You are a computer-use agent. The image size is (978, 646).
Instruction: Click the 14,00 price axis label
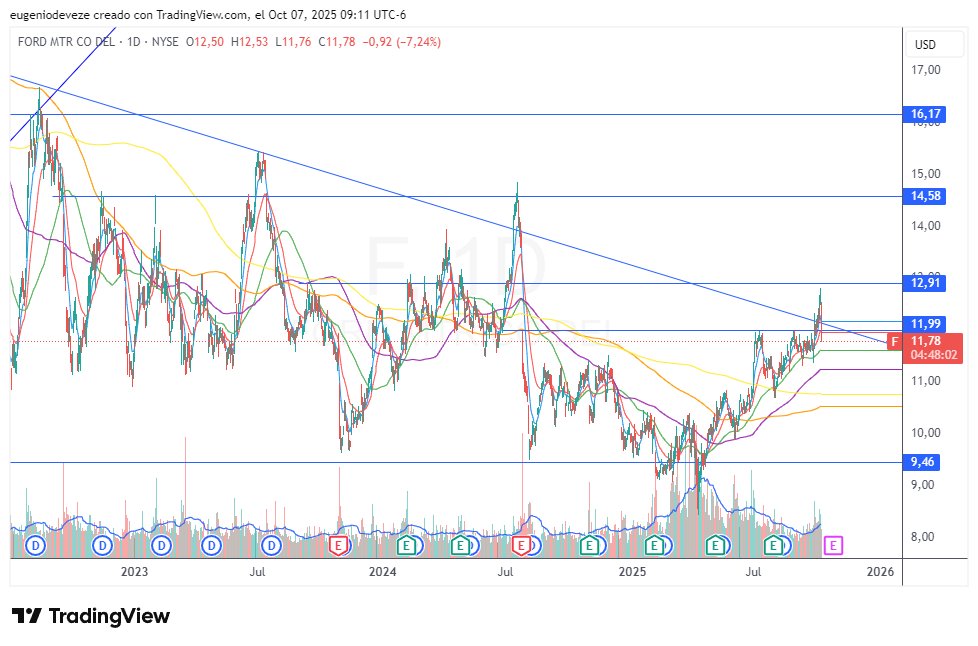(x=926, y=226)
